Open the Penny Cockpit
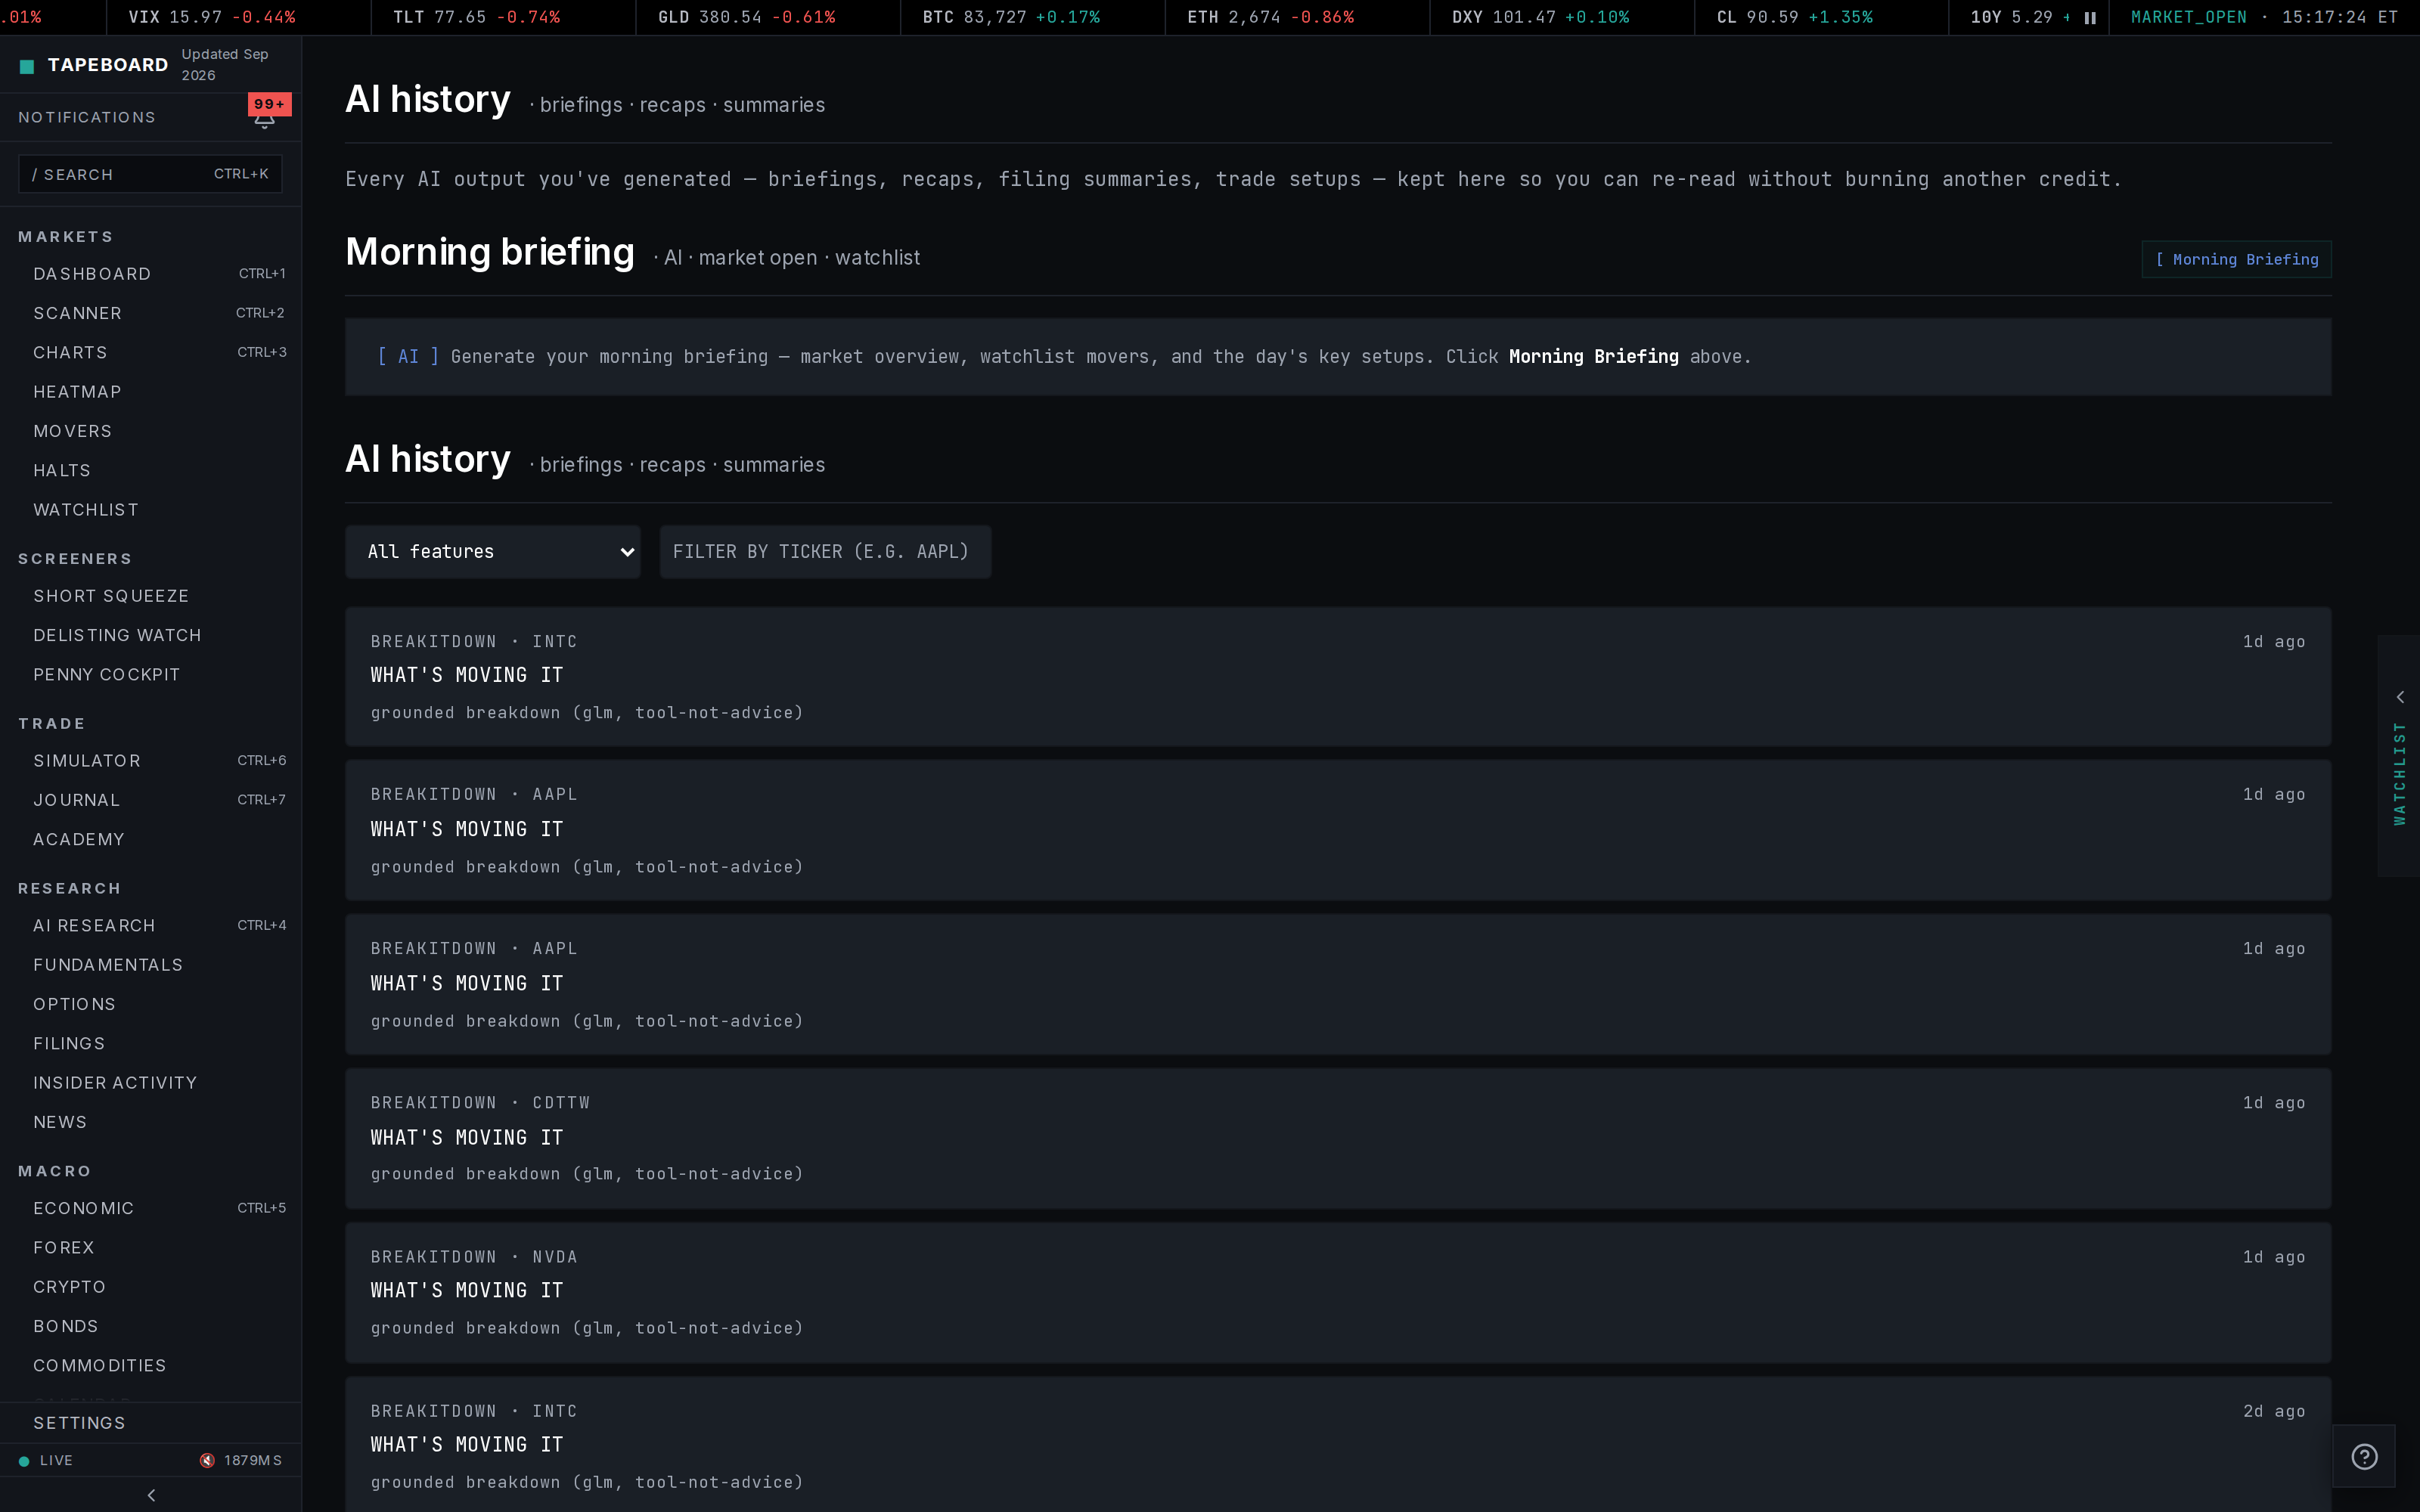The height and width of the screenshot is (1512, 2420). (151, 675)
